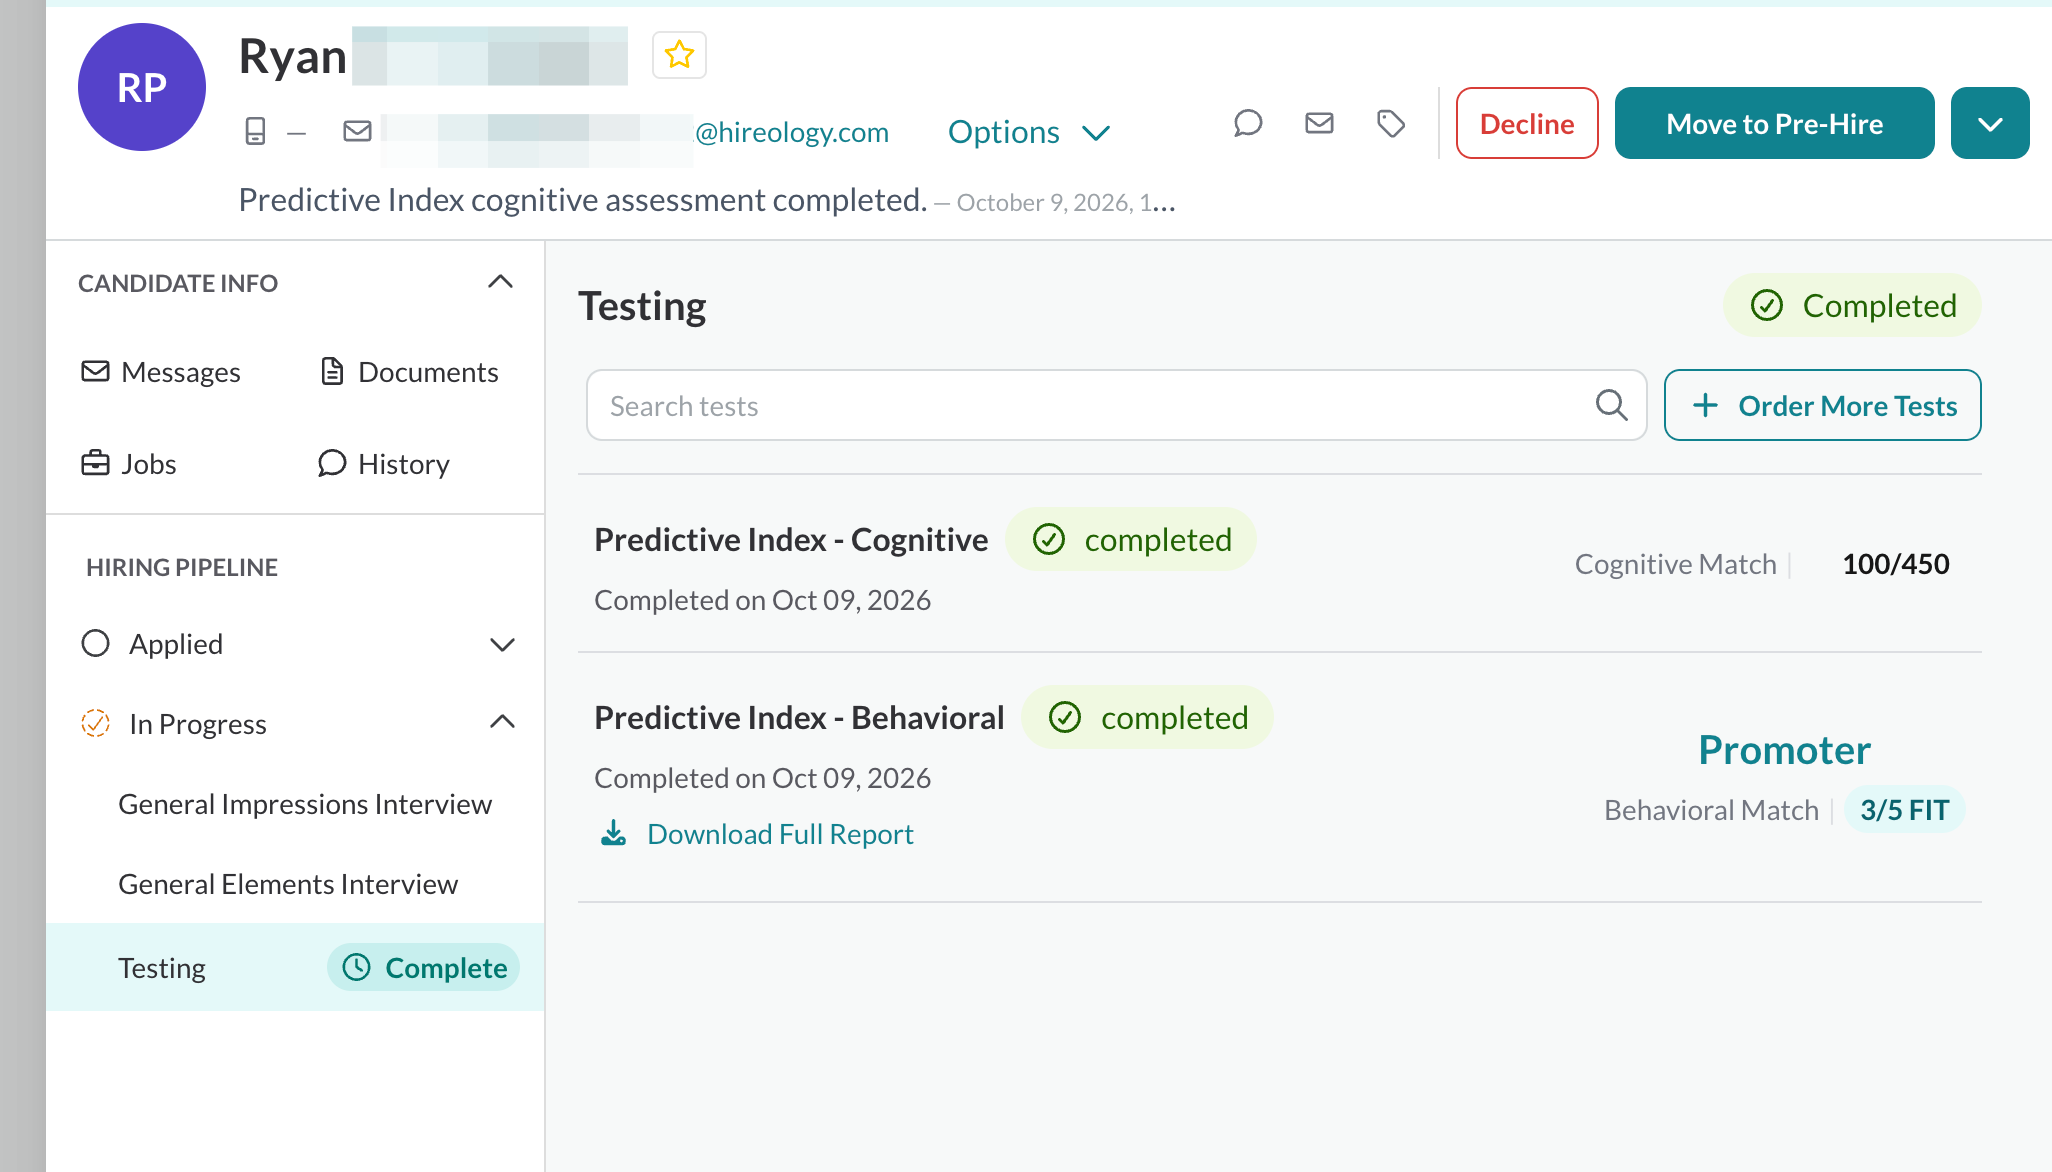Open comment bubble icon in header

point(1247,123)
